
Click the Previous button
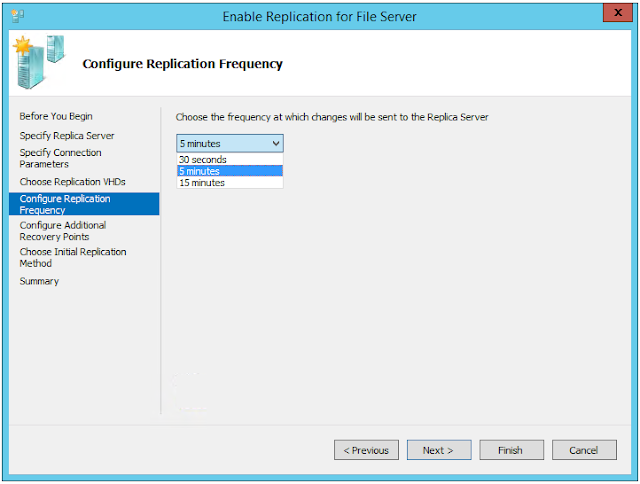coord(366,450)
